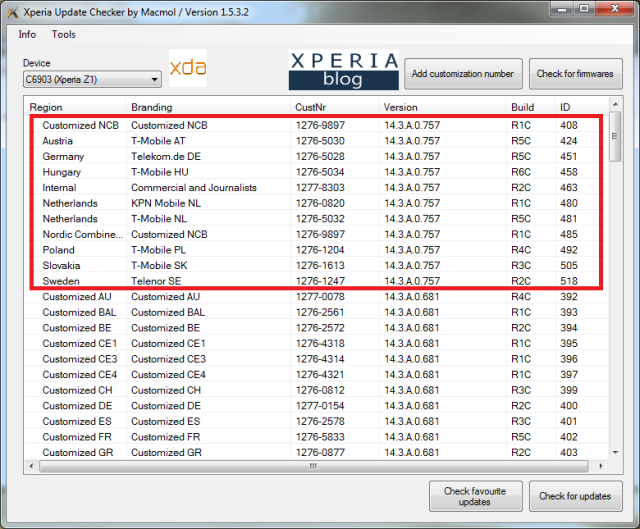
Task: Select KPN Mobile NL branding
Action: [x=166, y=203]
